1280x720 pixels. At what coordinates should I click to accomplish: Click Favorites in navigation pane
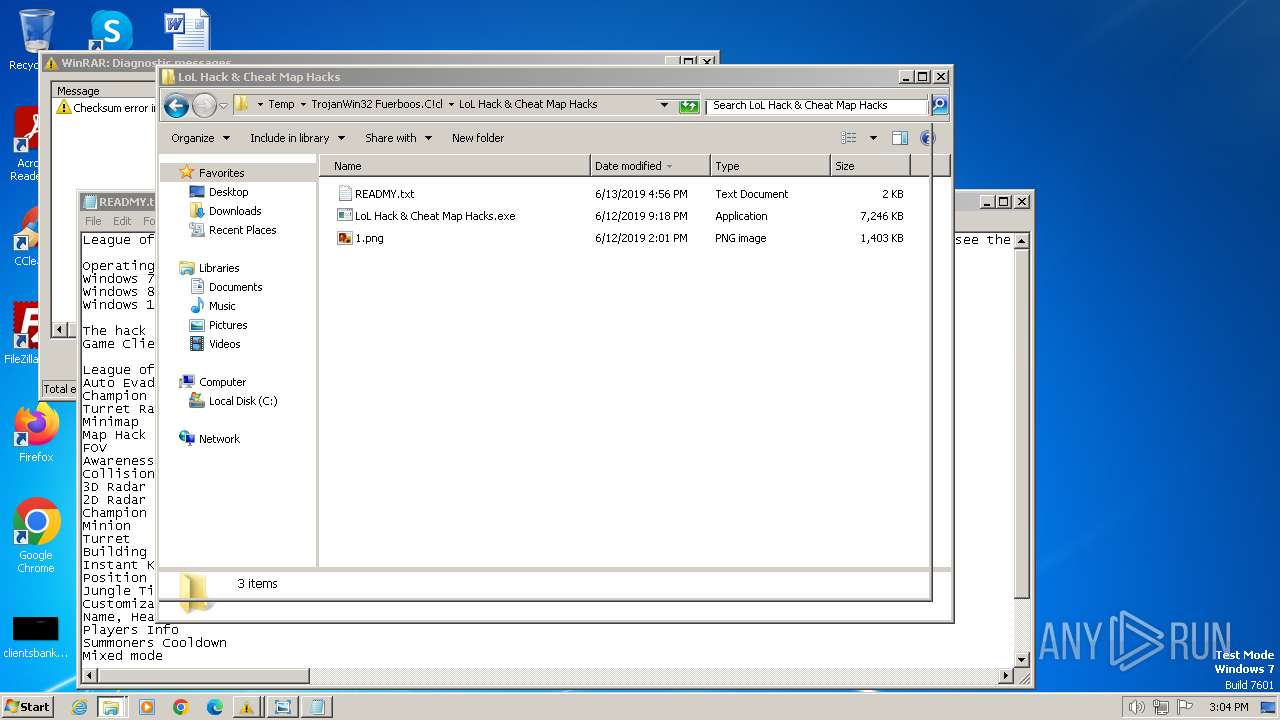coord(221,173)
